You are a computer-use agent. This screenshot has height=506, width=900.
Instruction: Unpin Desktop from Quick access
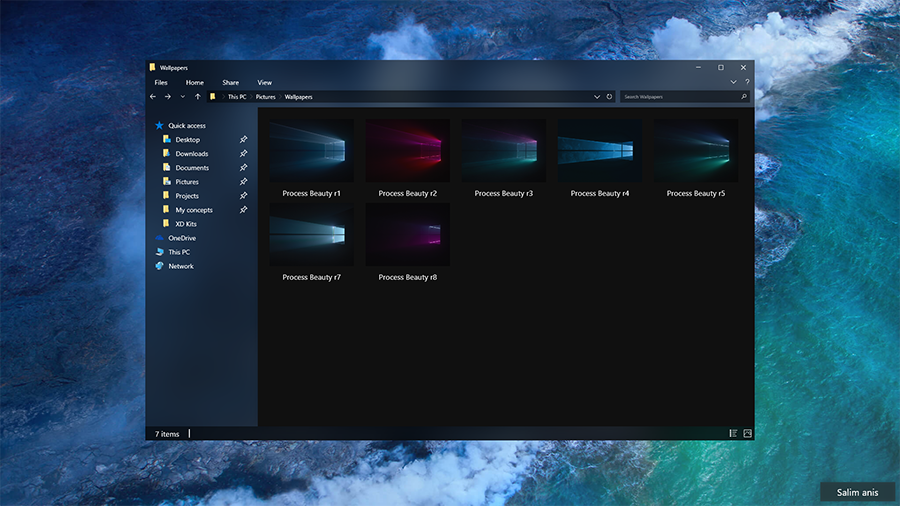click(x=244, y=140)
